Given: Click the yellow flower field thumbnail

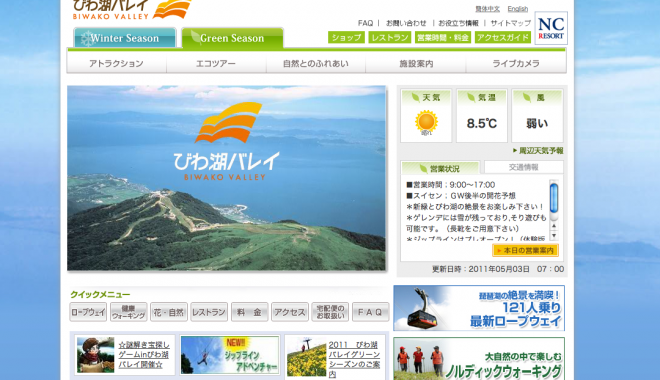Looking at the screenshot, I should click(x=306, y=356).
